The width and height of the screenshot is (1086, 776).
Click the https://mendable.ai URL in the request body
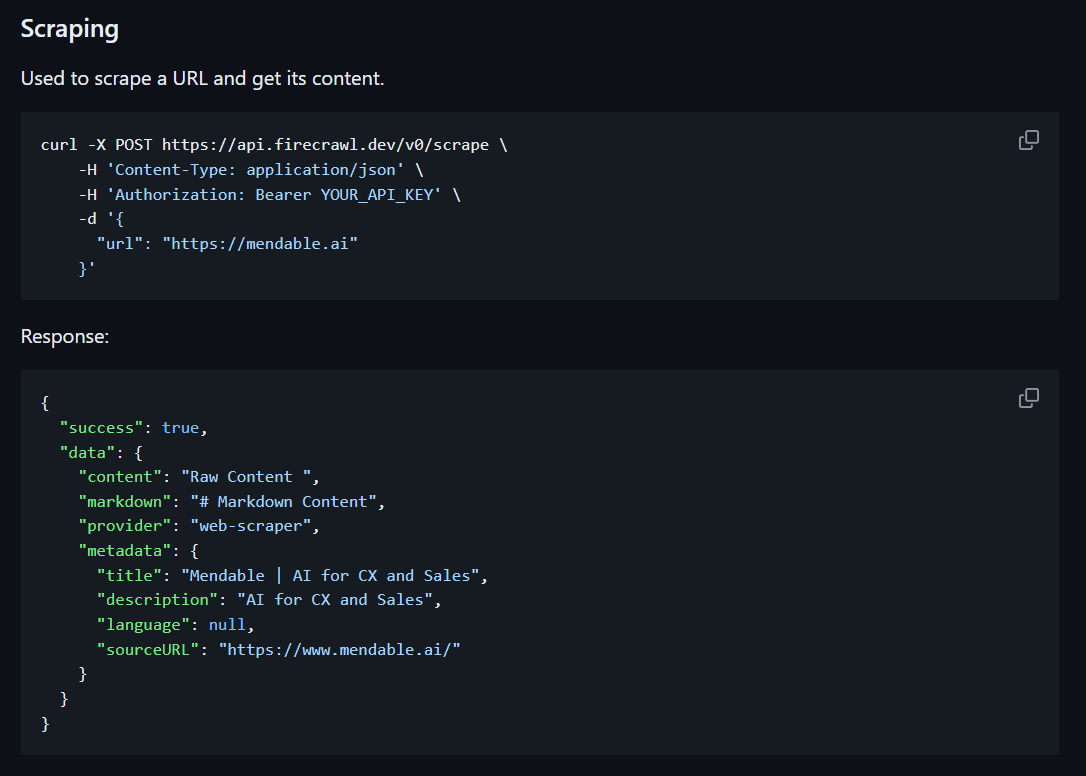point(260,244)
